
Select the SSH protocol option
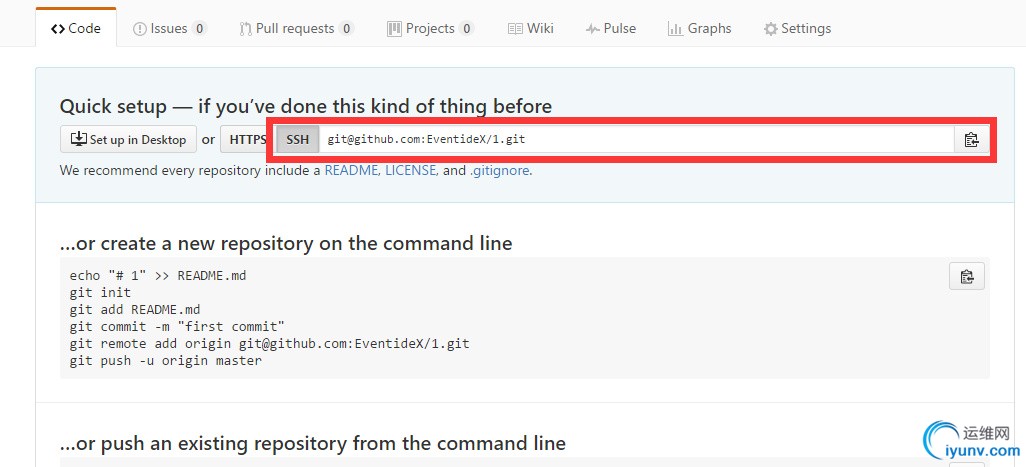pos(298,140)
